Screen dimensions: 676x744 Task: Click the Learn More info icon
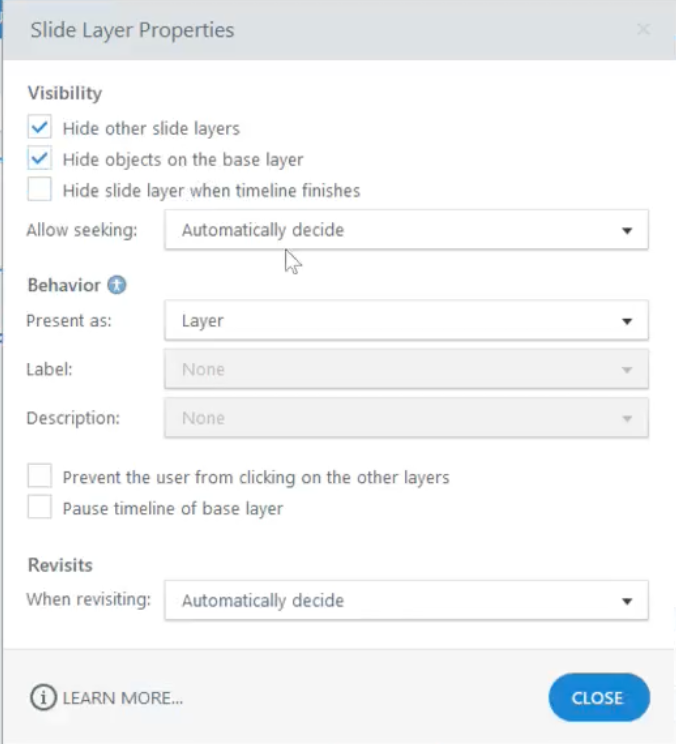point(44,697)
